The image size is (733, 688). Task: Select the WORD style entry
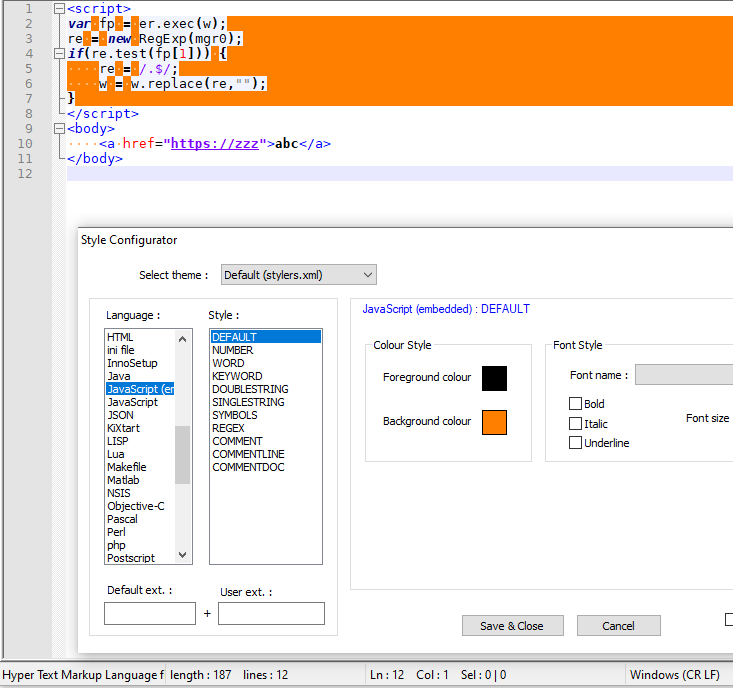coord(266,363)
